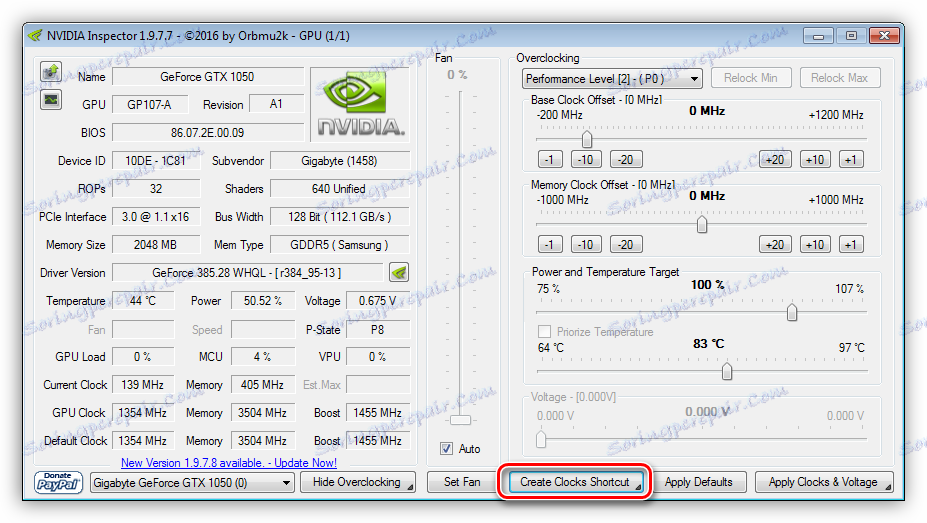Image resolution: width=927 pixels, height=523 pixels.
Task: Click the Relock Max button
Action: point(840,78)
